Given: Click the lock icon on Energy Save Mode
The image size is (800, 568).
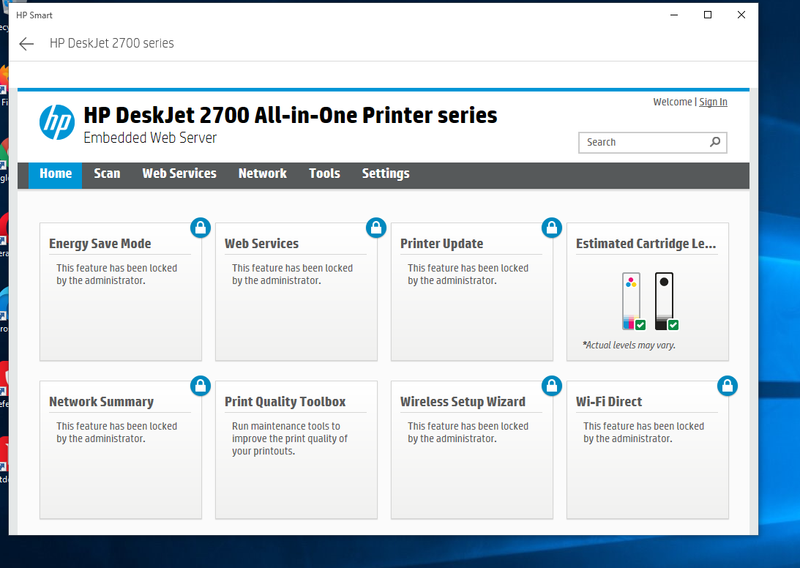Looking at the screenshot, I should pos(201,228).
